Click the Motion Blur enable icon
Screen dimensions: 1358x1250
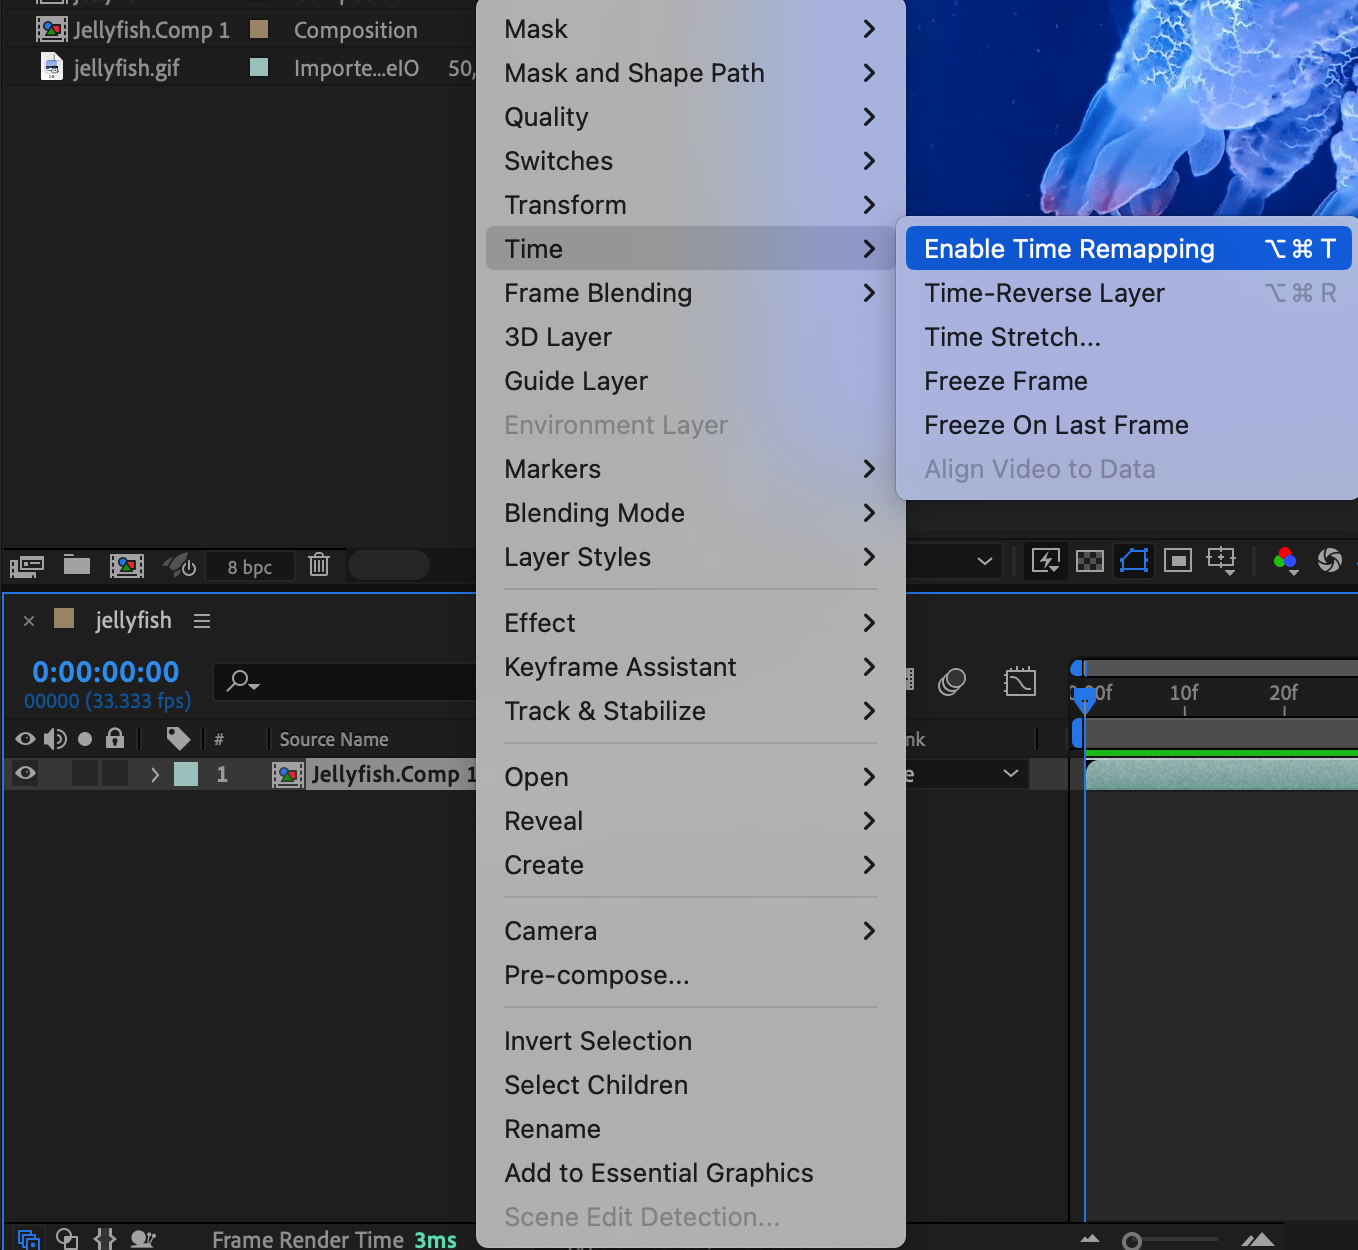pos(952,683)
